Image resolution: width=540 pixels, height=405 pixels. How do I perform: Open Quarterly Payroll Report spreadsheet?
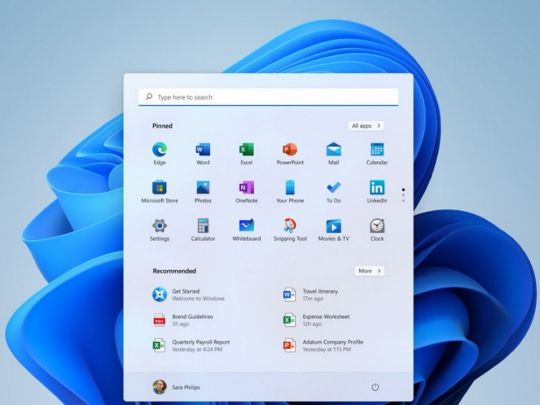coord(191,345)
